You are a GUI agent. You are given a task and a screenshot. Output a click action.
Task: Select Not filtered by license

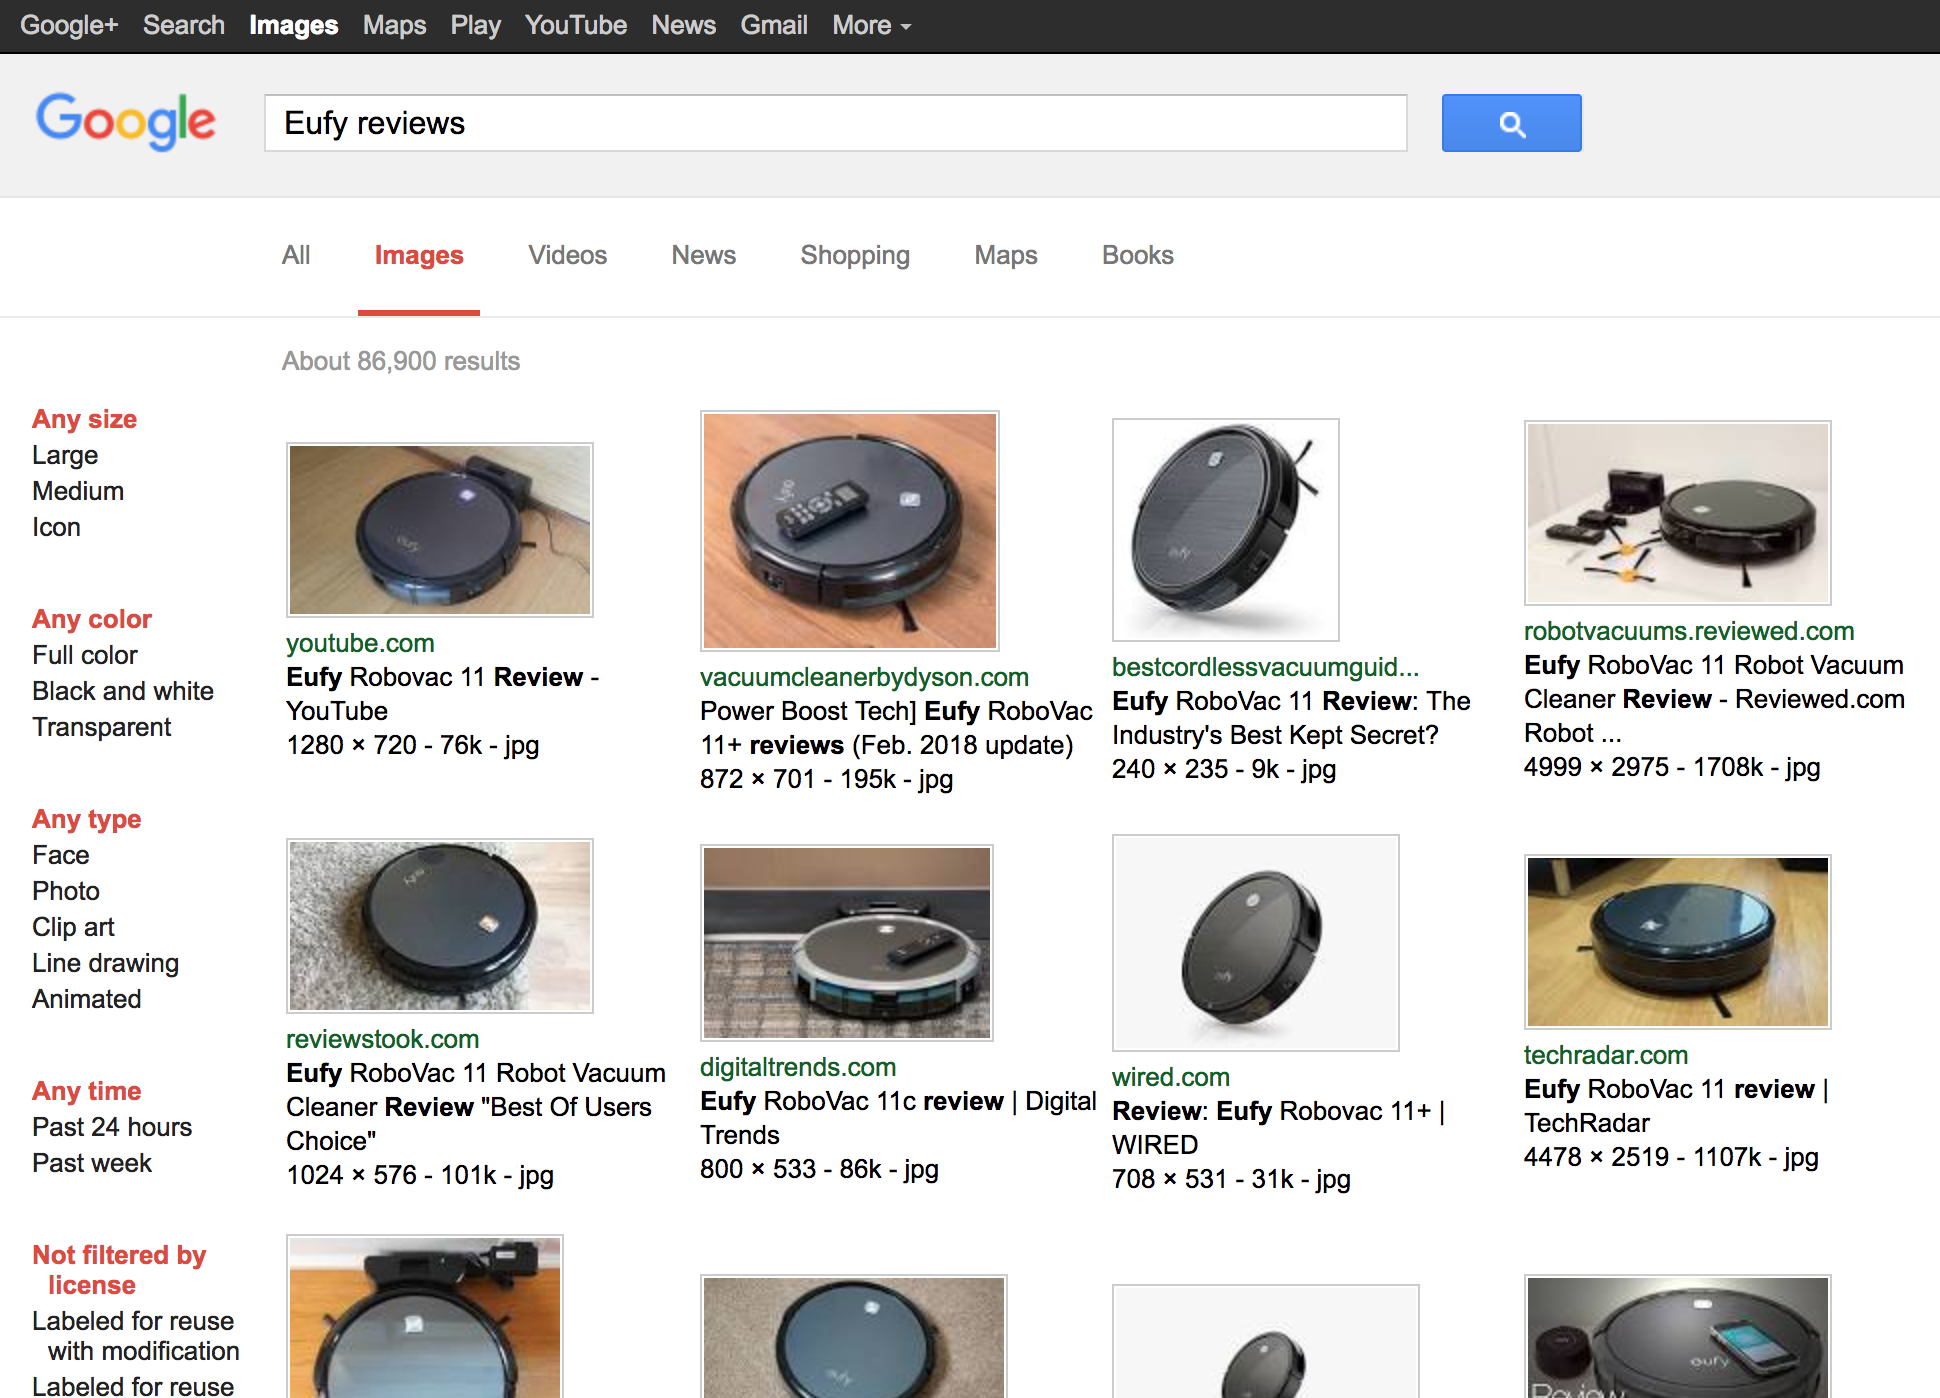tap(119, 1270)
